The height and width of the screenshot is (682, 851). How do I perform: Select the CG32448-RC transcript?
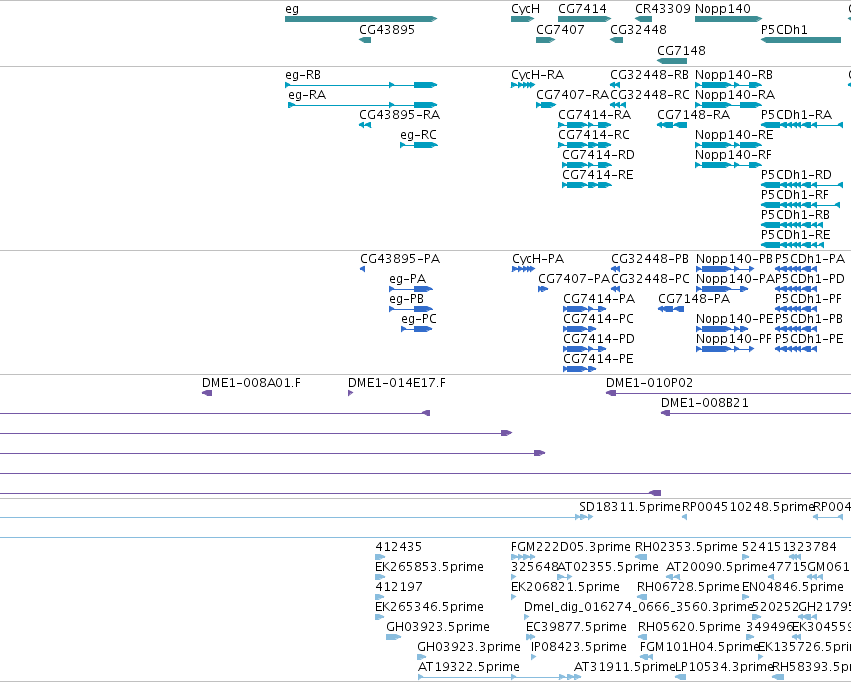[618, 105]
